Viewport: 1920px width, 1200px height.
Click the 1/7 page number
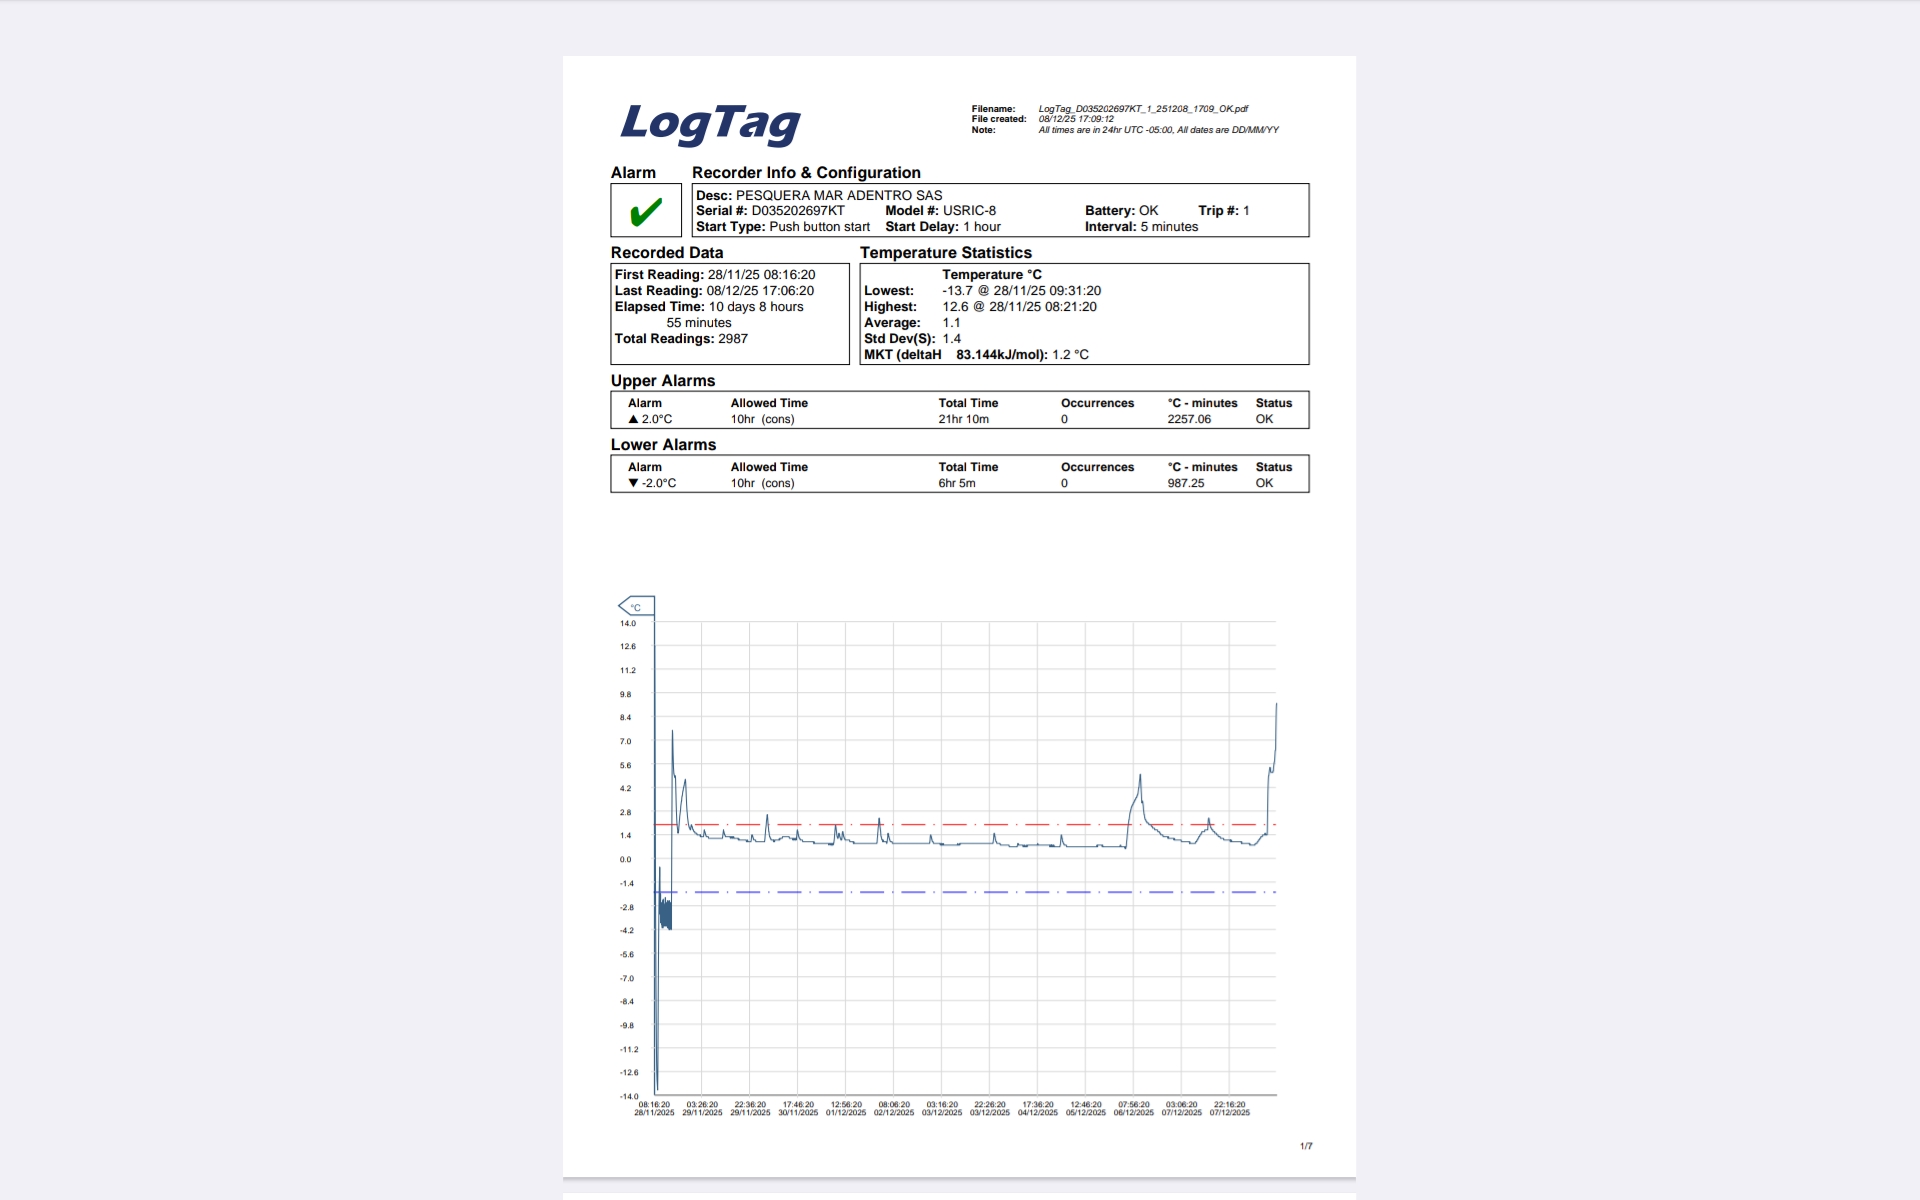click(1306, 1146)
